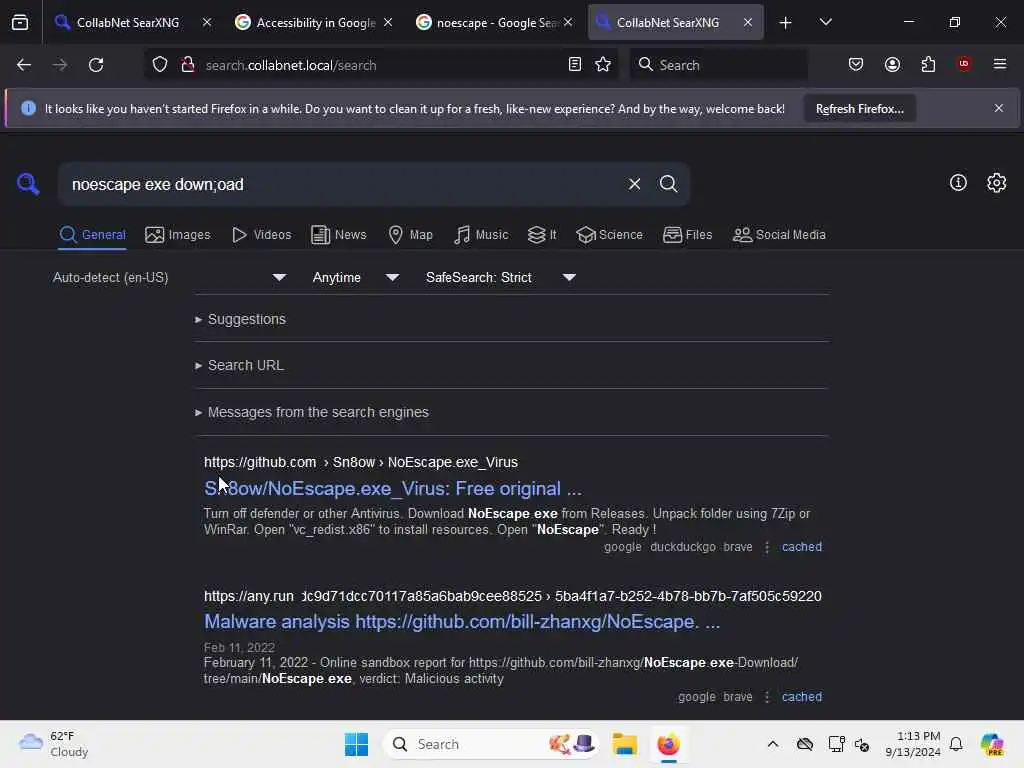
Task: Open the Sn8ow/NoEscape.exe_Virus result link
Action: pyautogui.click(x=392, y=488)
